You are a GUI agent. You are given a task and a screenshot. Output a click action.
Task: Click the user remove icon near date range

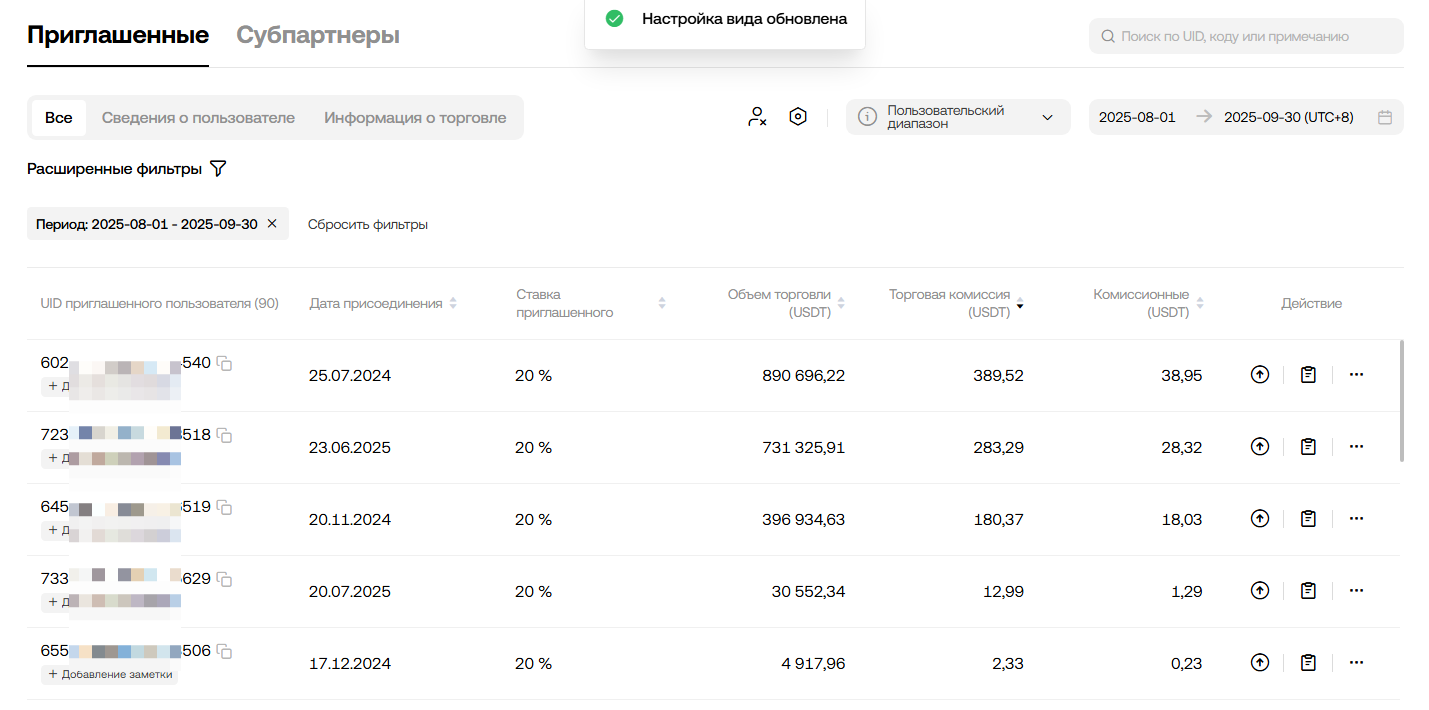(x=757, y=117)
